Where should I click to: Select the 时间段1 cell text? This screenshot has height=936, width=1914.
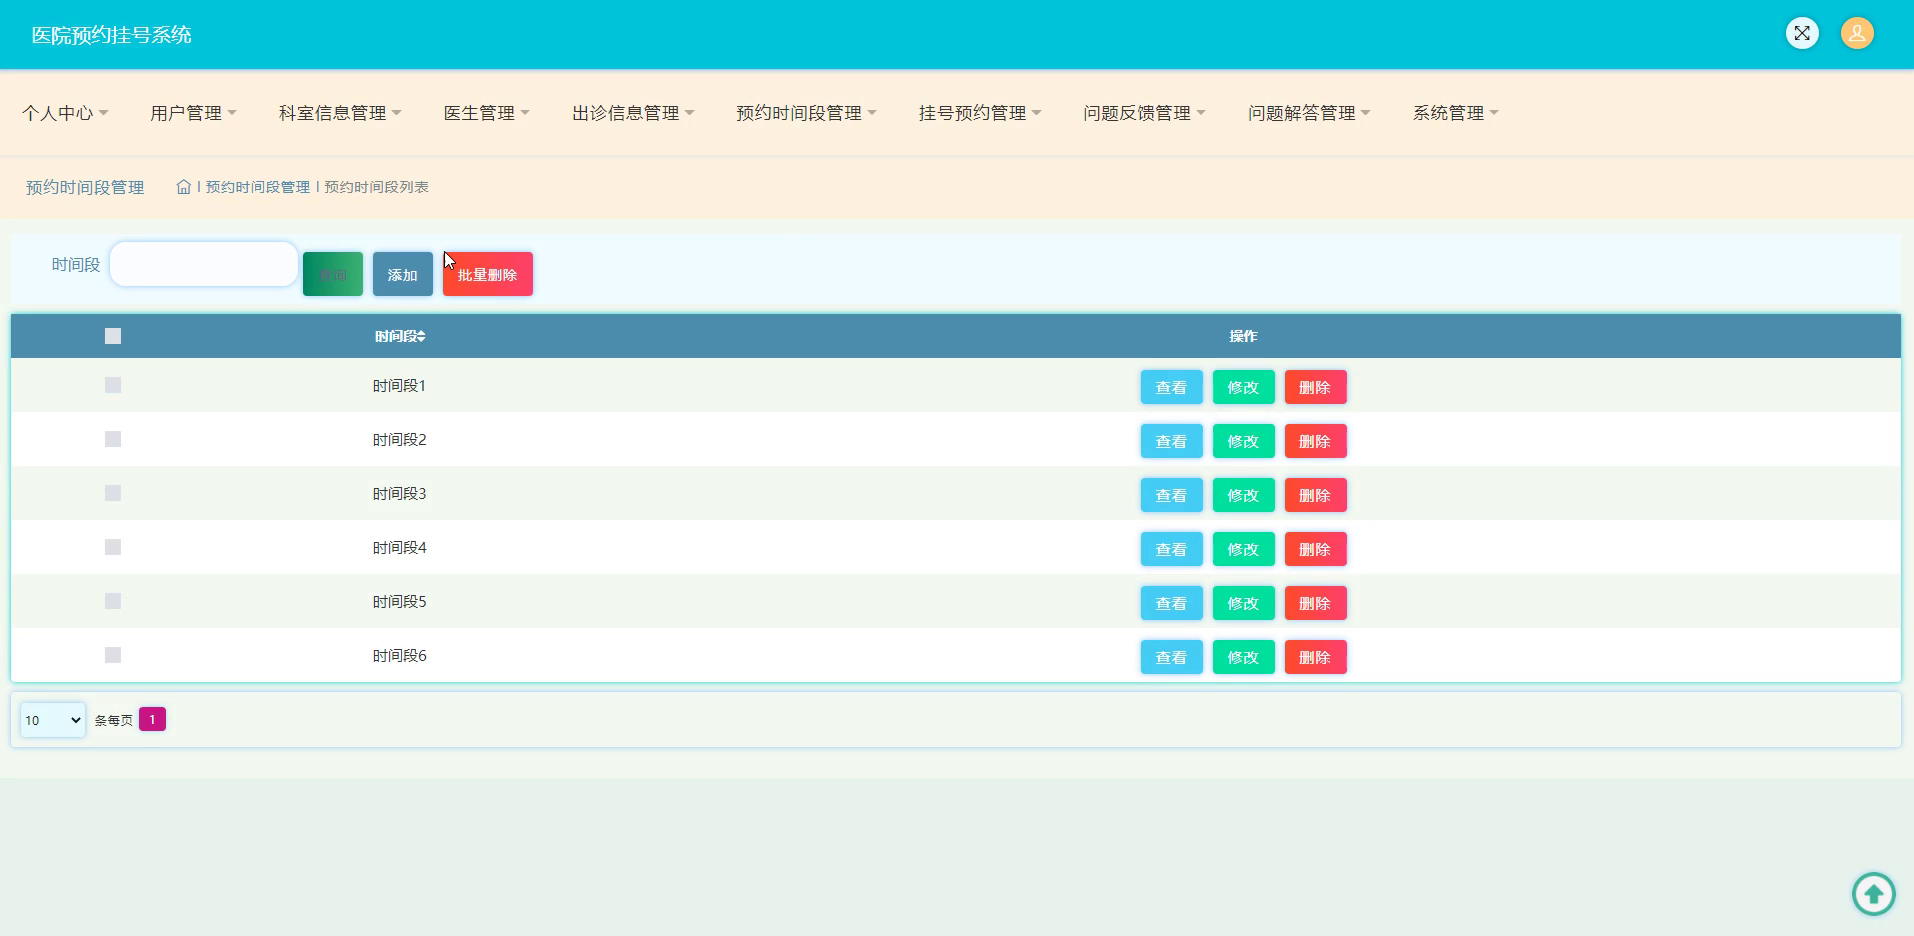coord(399,386)
